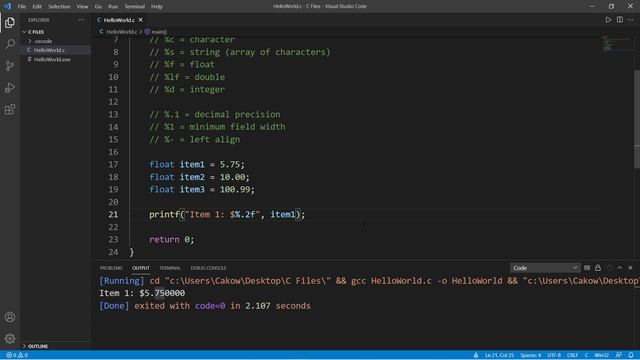This screenshot has width=640, height=360.
Task: Place cursor on line 21 printf statement
Action: pyautogui.click(x=227, y=214)
